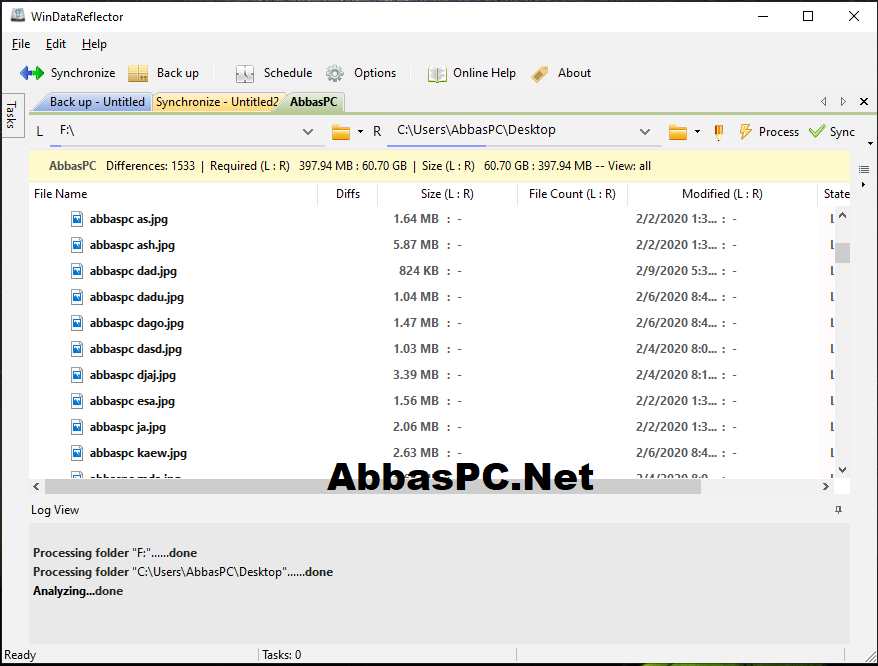Click the About tag icon
The height and width of the screenshot is (666, 878).
pyautogui.click(x=540, y=73)
